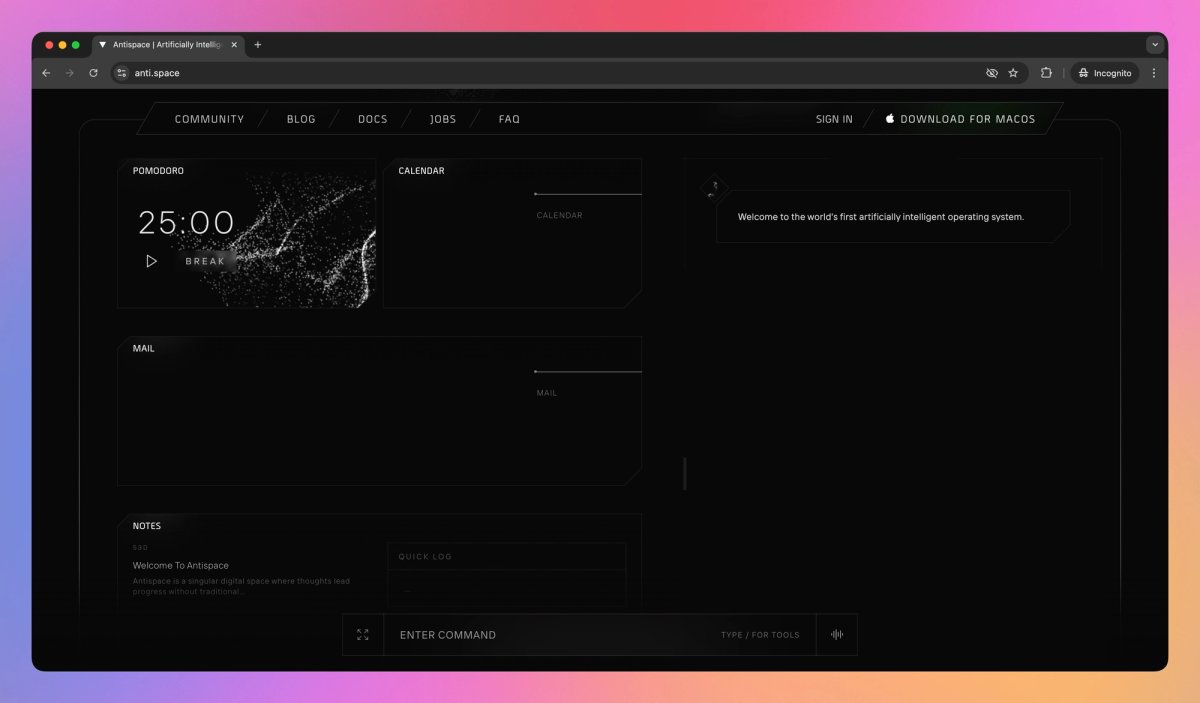1200x703 pixels.
Task: Click the SIGN IN button
Action: [x=834, y=118]
